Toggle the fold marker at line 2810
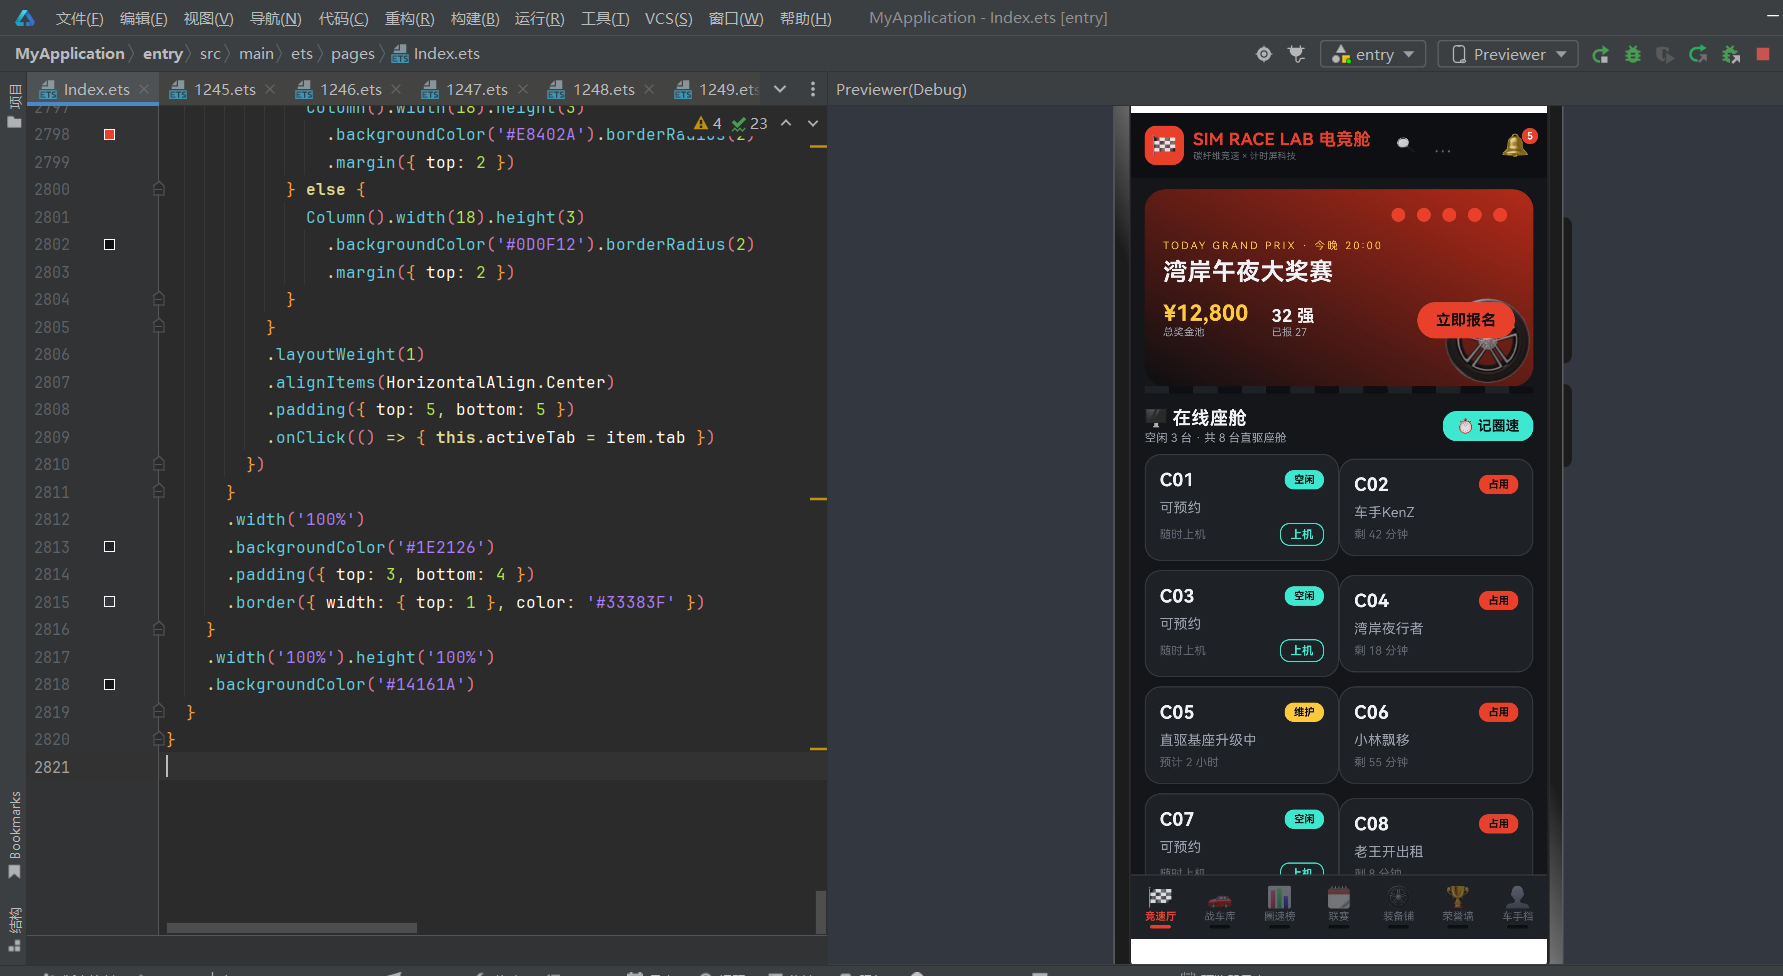Viewport: 1783px width, 976px height. (158, 464)
